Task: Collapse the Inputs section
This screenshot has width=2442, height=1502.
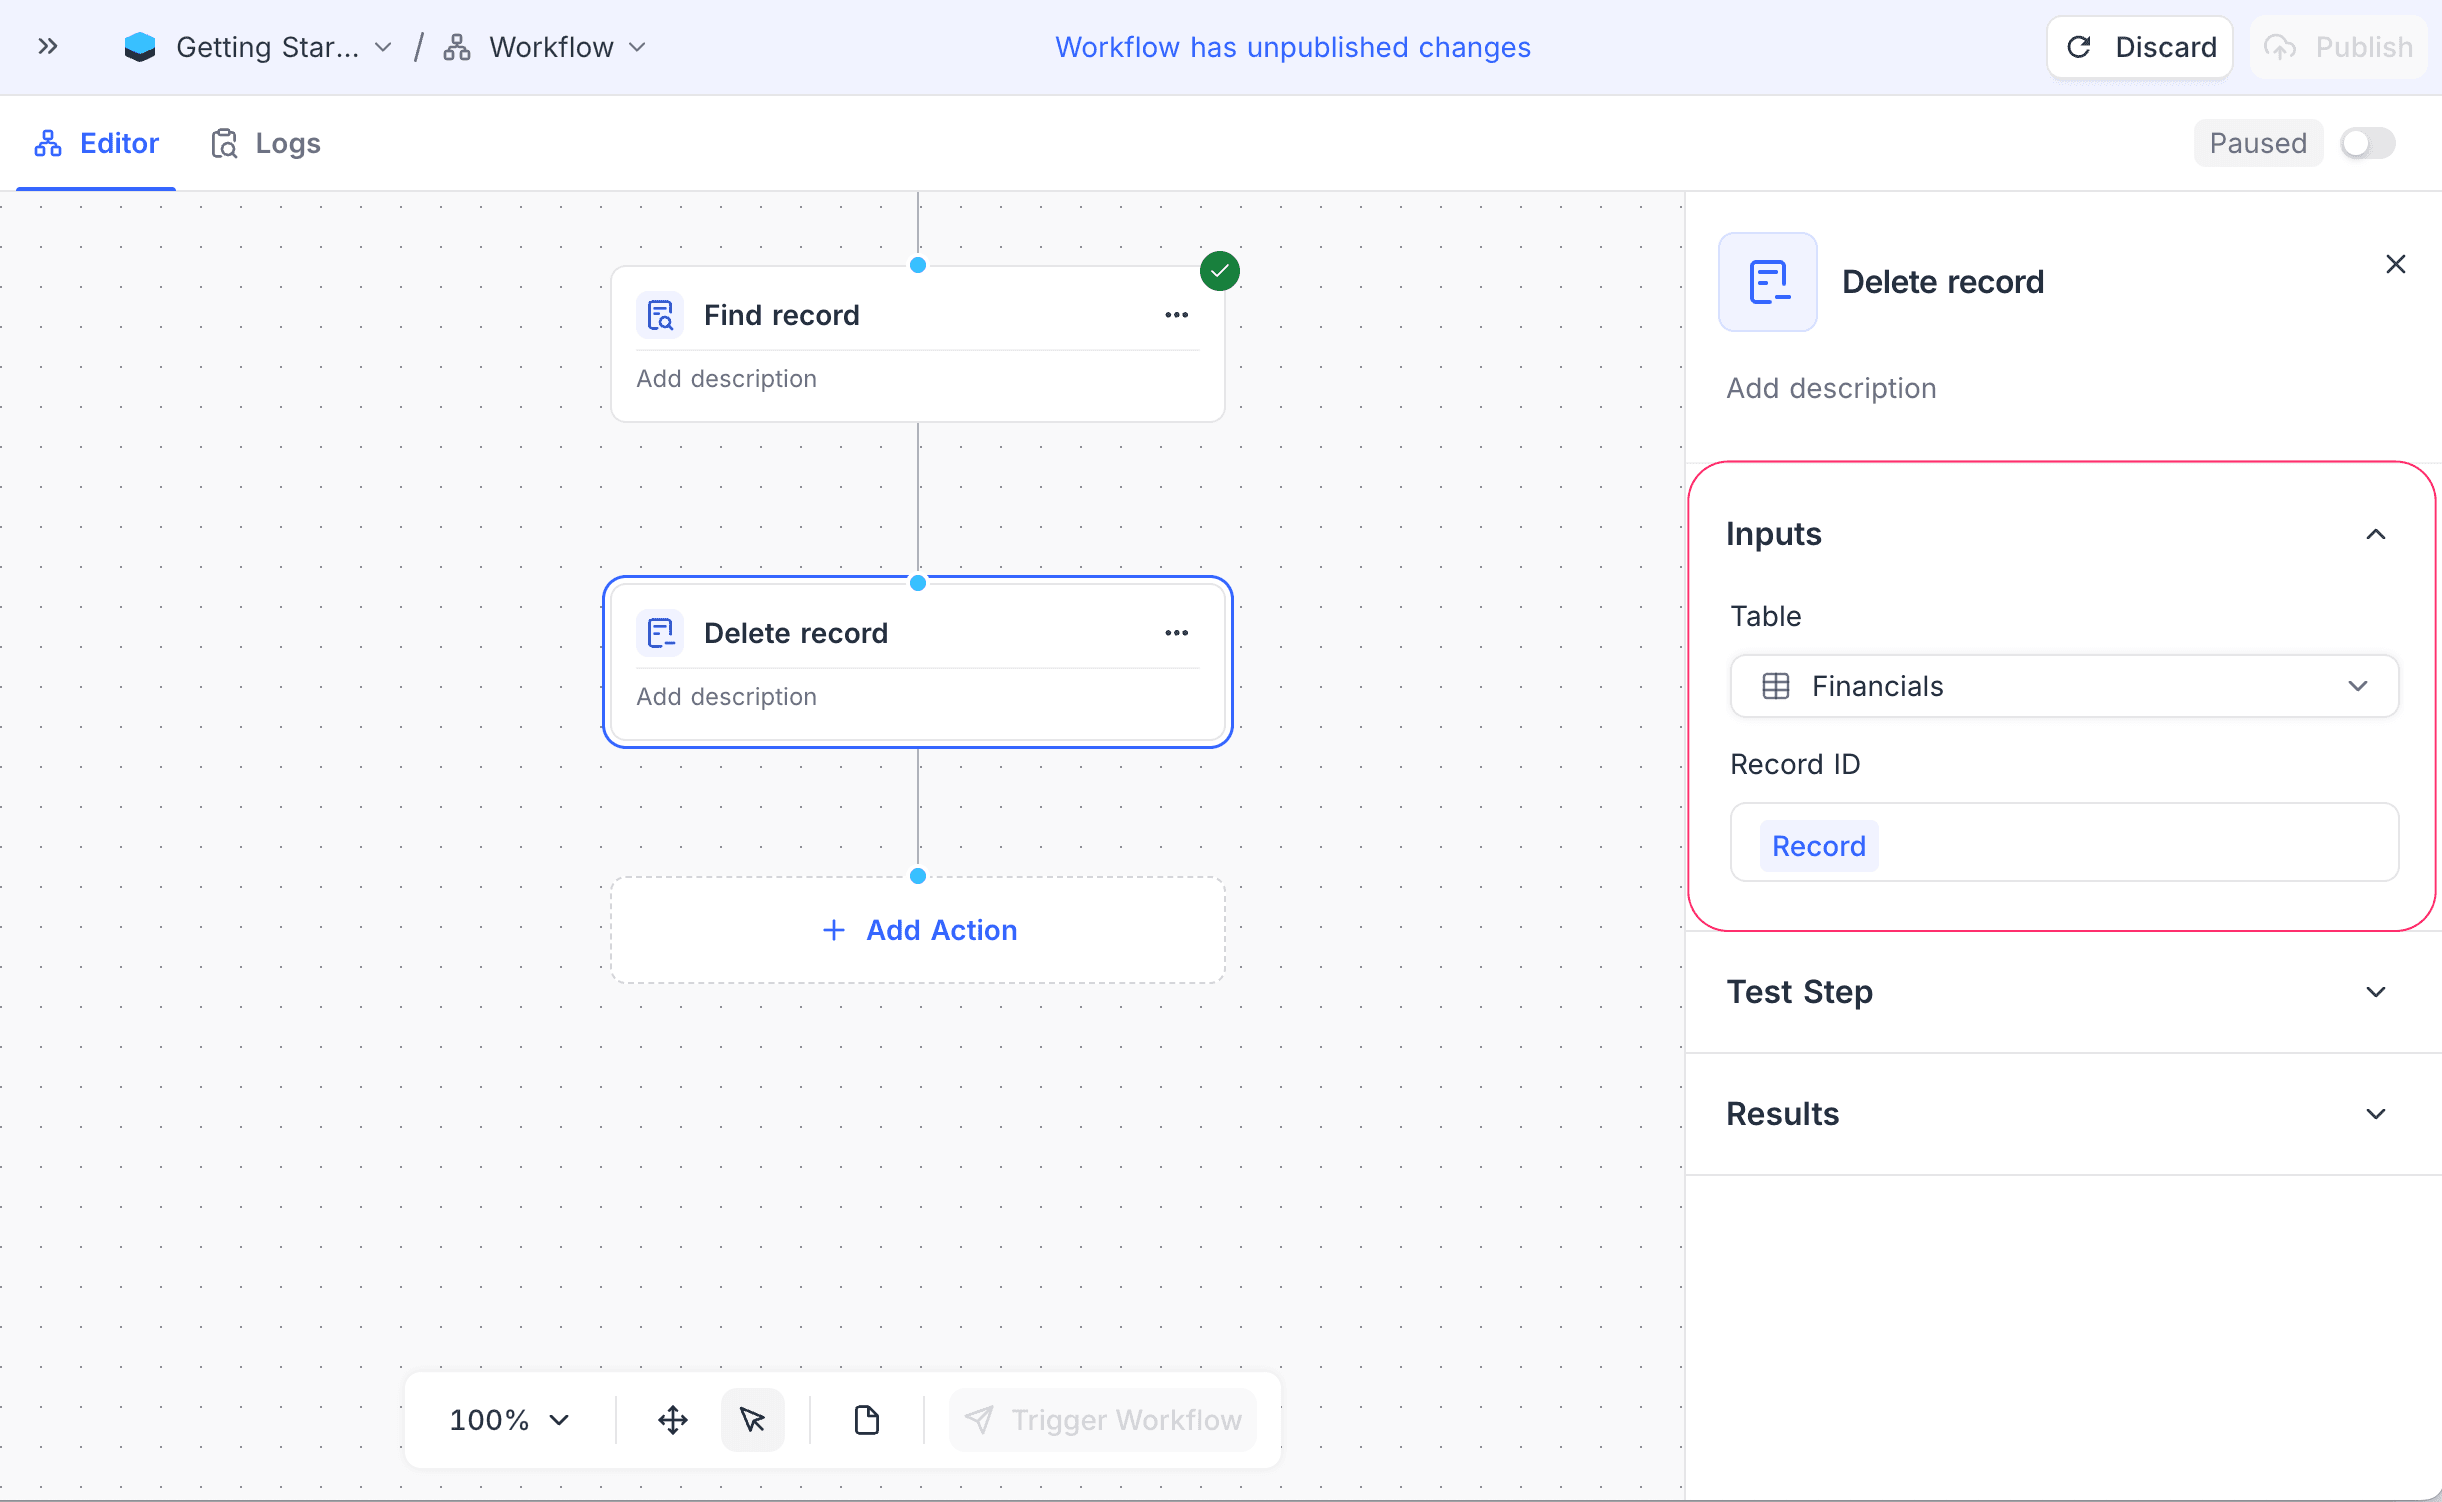Action: click(x=2375, y=534)
